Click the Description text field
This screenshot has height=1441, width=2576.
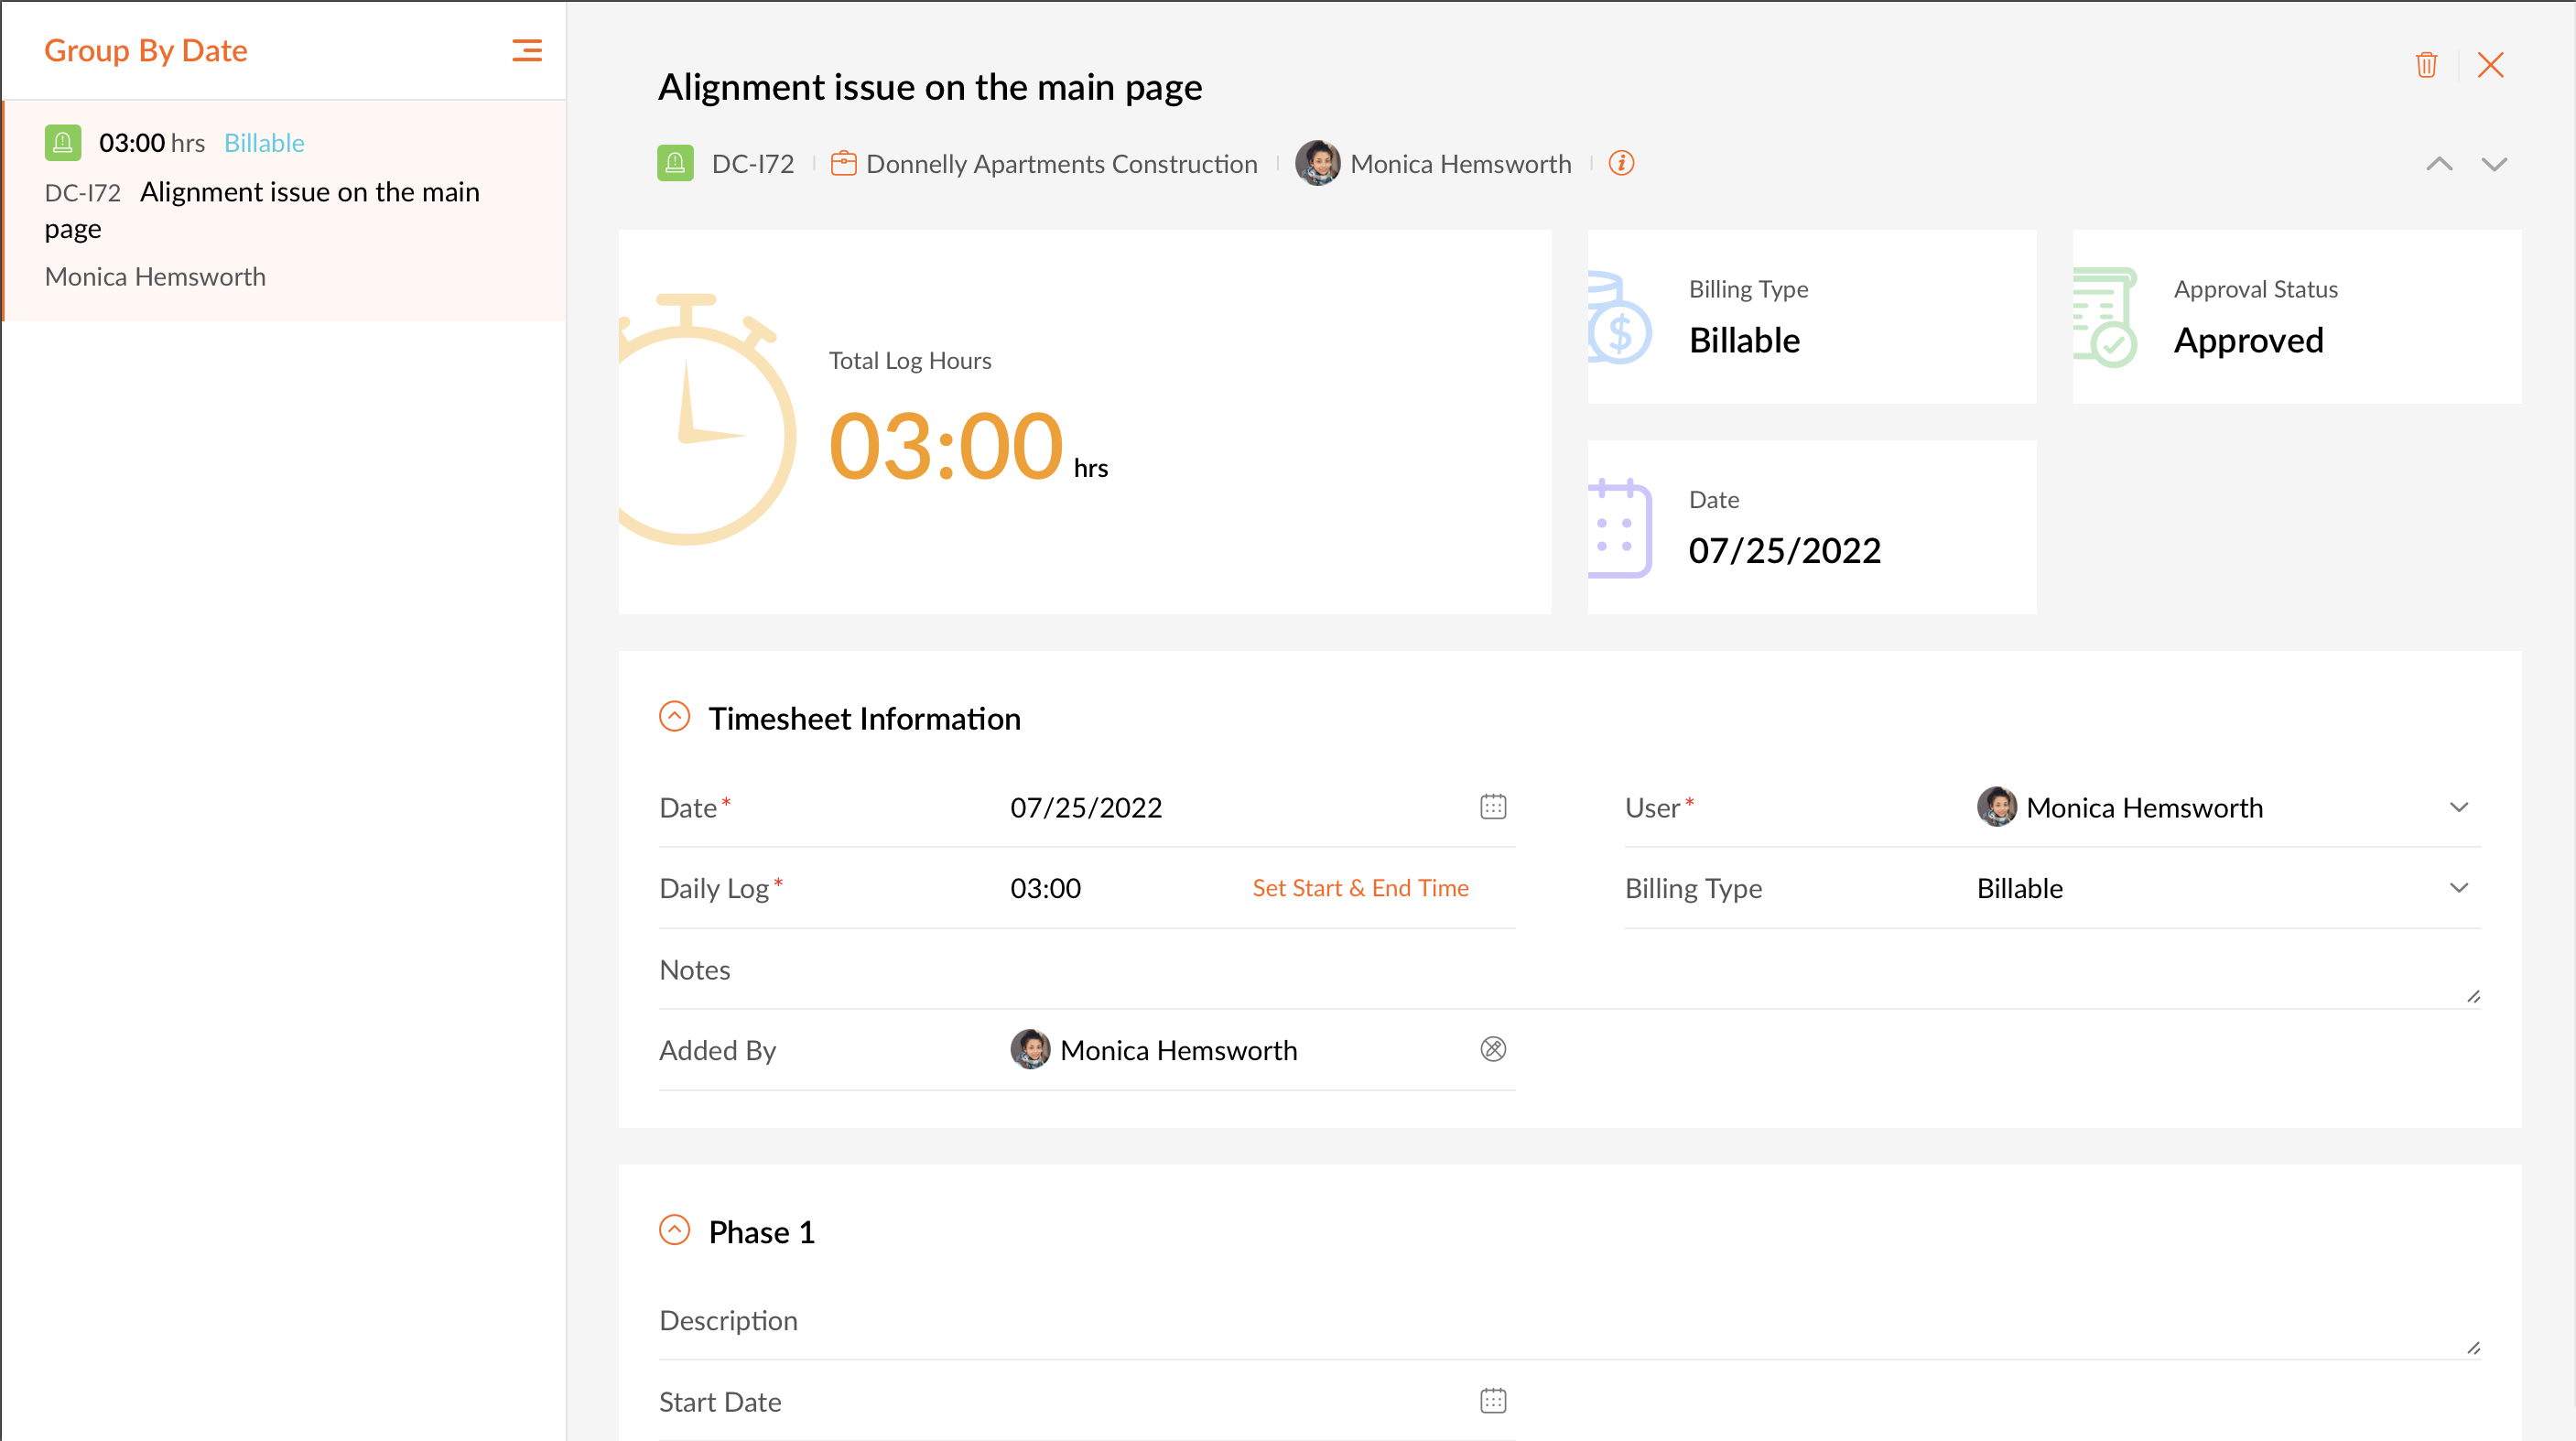pos(1600,1321)
